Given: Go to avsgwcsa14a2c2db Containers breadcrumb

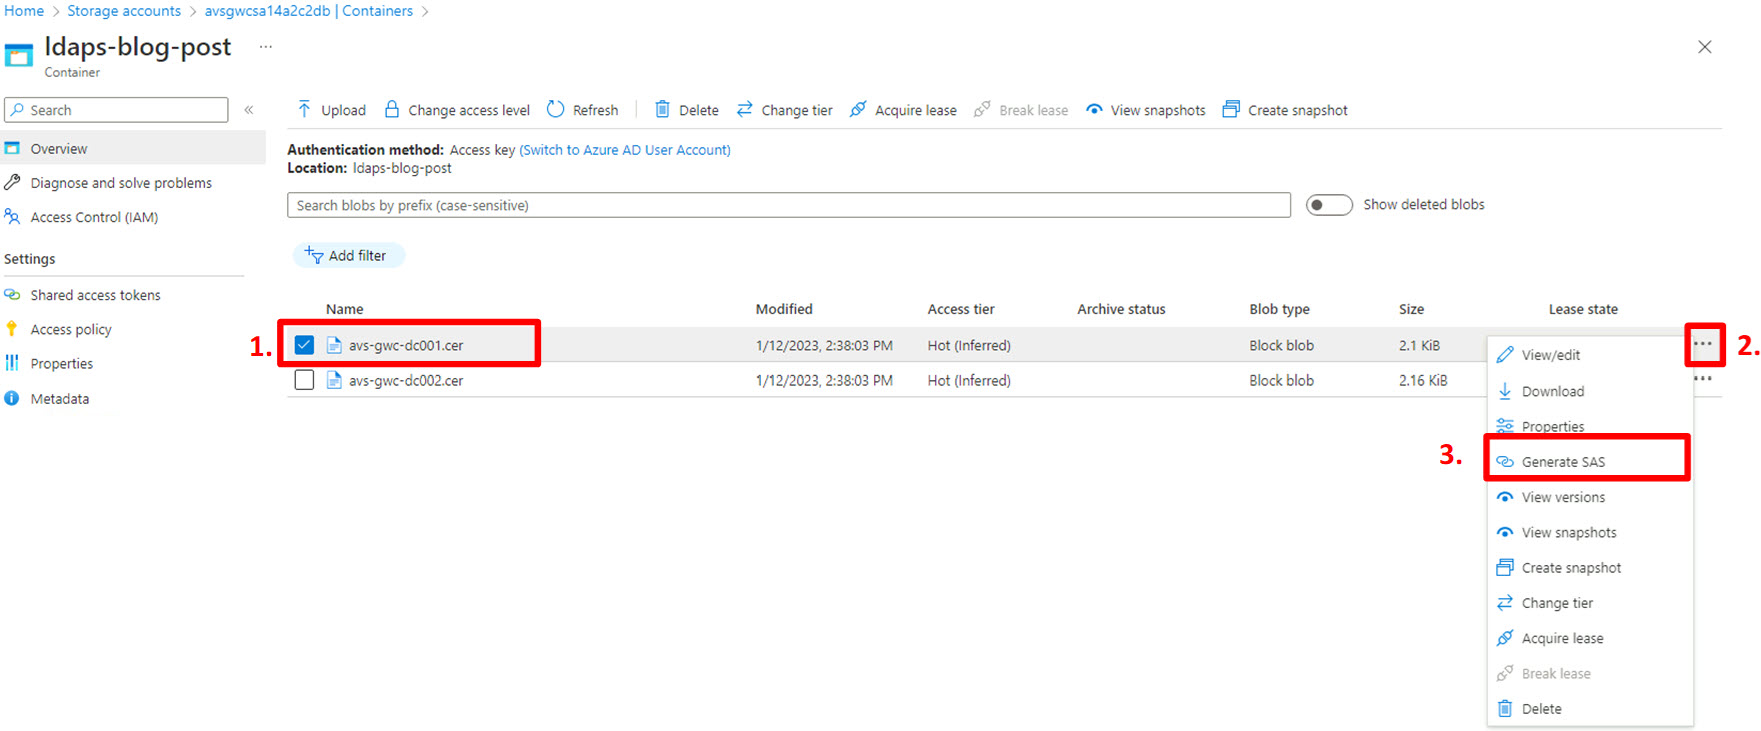Looking at the screenshot, I should [x=309, y=11].
